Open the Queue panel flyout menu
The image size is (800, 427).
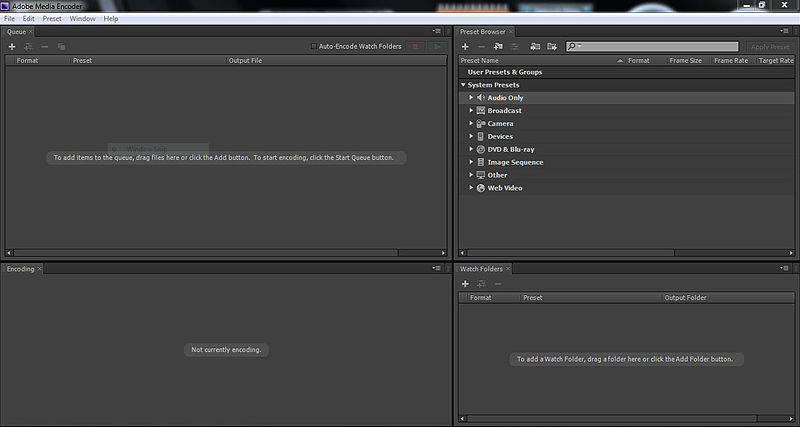tap(437, 31)
